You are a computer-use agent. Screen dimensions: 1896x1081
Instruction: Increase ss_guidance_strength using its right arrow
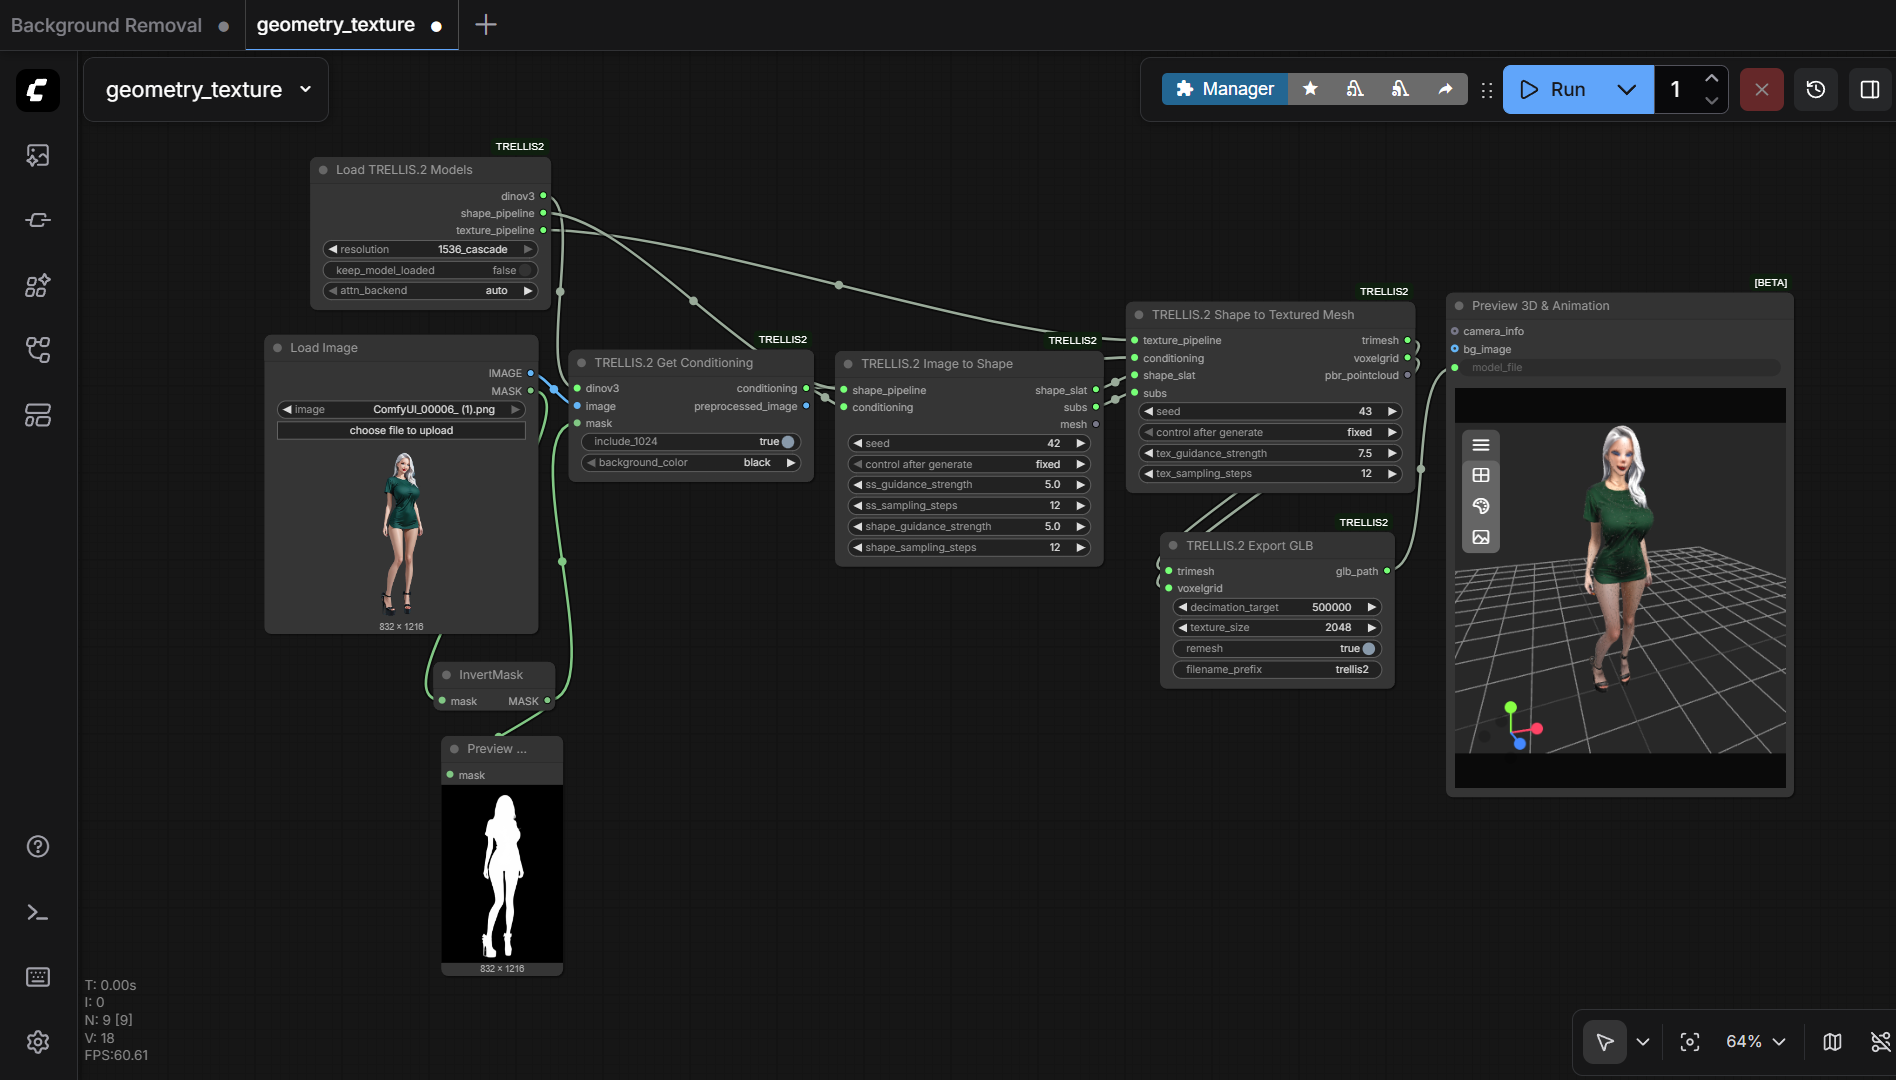click(1080, 484)
